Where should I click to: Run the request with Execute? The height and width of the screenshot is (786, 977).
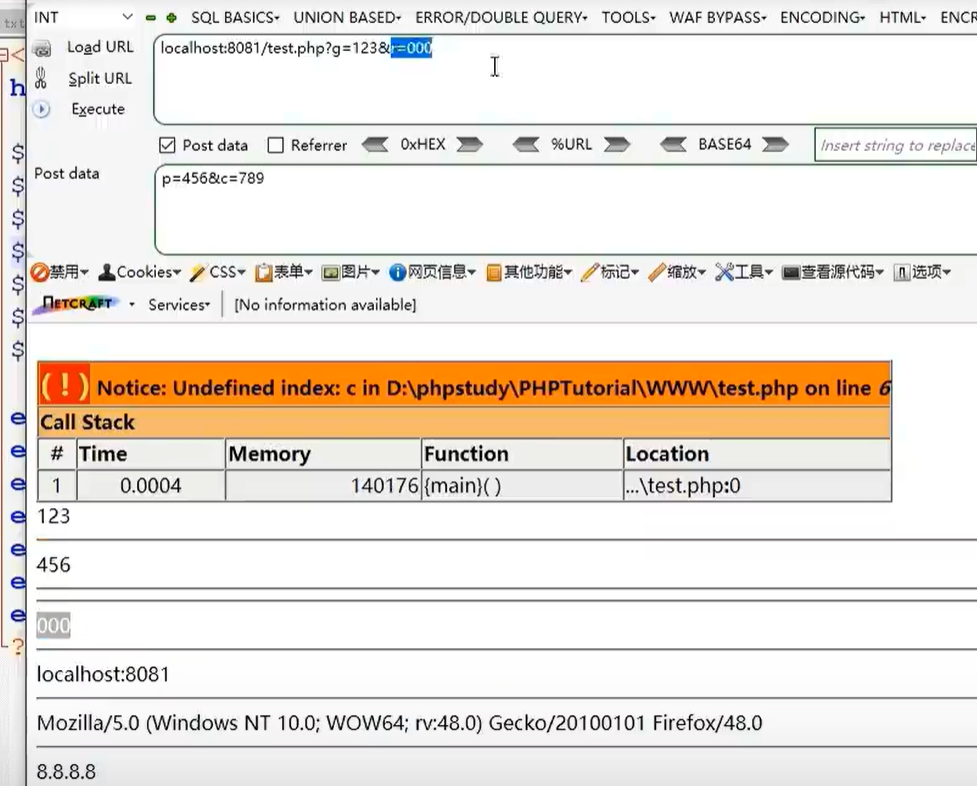[x=79, y=109]
